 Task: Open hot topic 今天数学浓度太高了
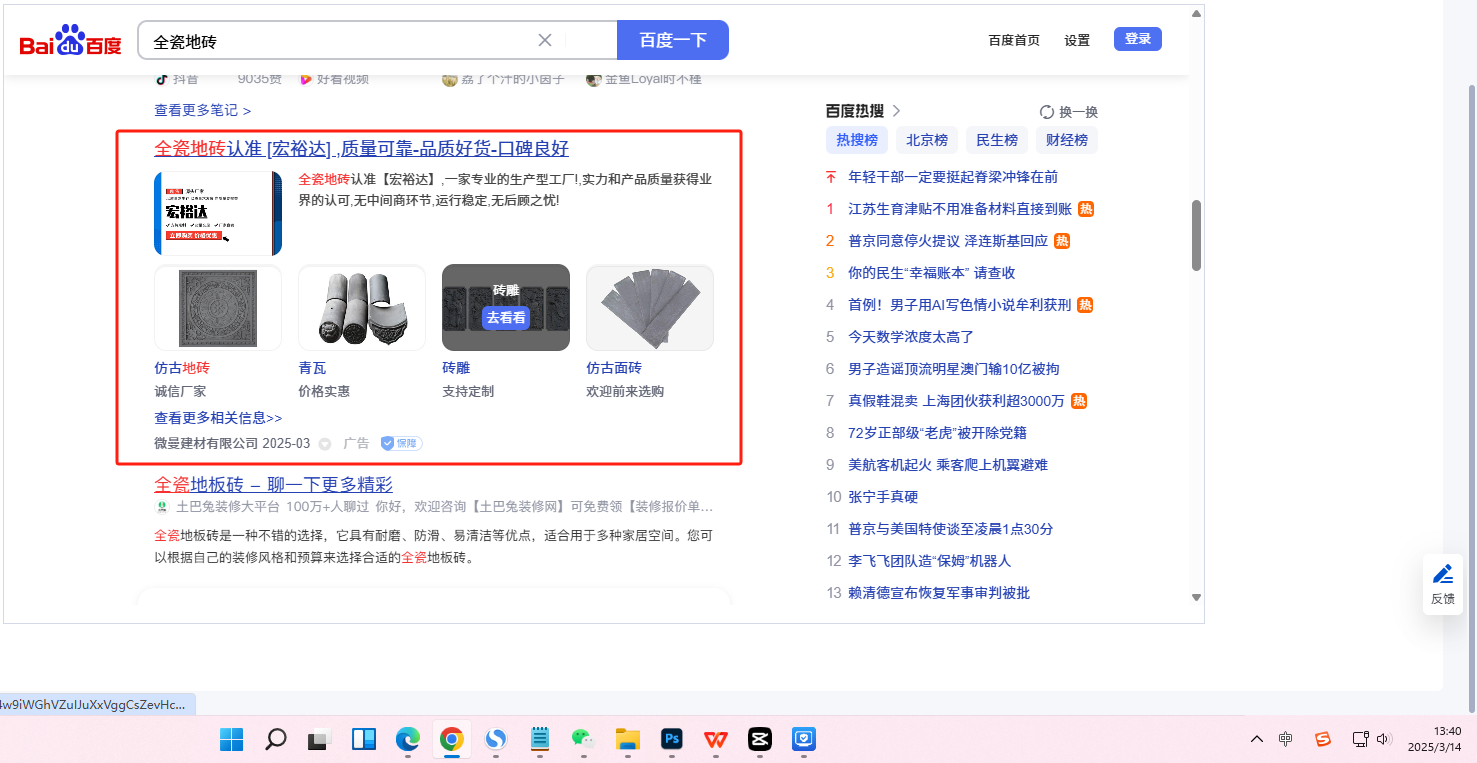click(x=911, y=337)
